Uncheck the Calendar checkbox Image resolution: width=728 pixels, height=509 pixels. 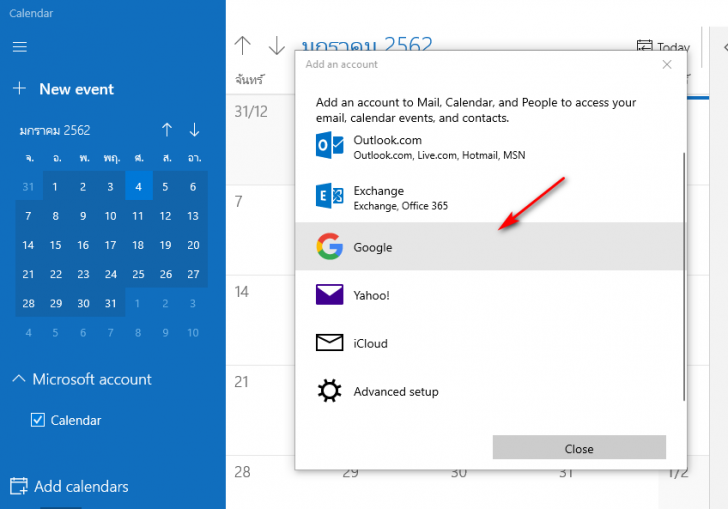[38, 420]
